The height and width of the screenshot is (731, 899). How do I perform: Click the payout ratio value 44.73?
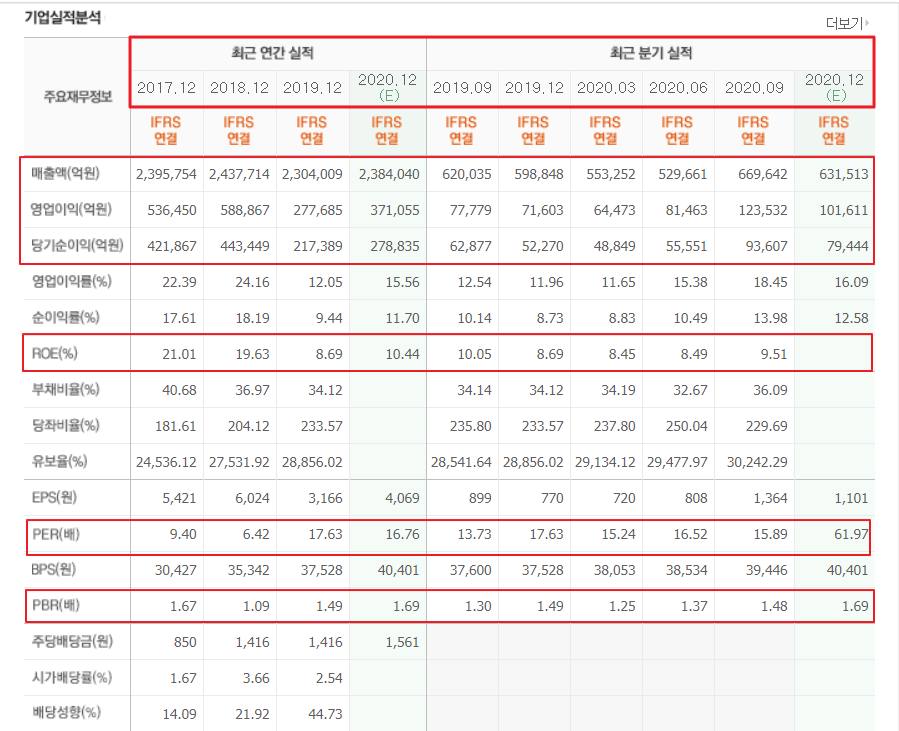click(x=325, y=714)
